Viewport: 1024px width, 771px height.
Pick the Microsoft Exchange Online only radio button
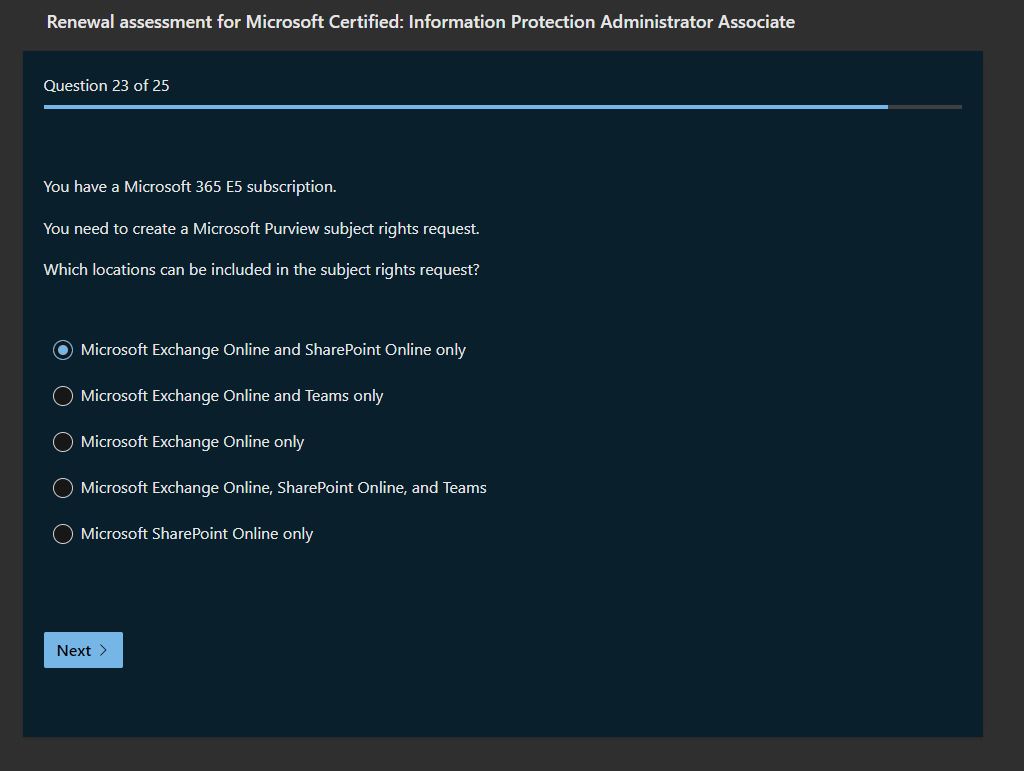pyautogui.click(x=63, y=442)
